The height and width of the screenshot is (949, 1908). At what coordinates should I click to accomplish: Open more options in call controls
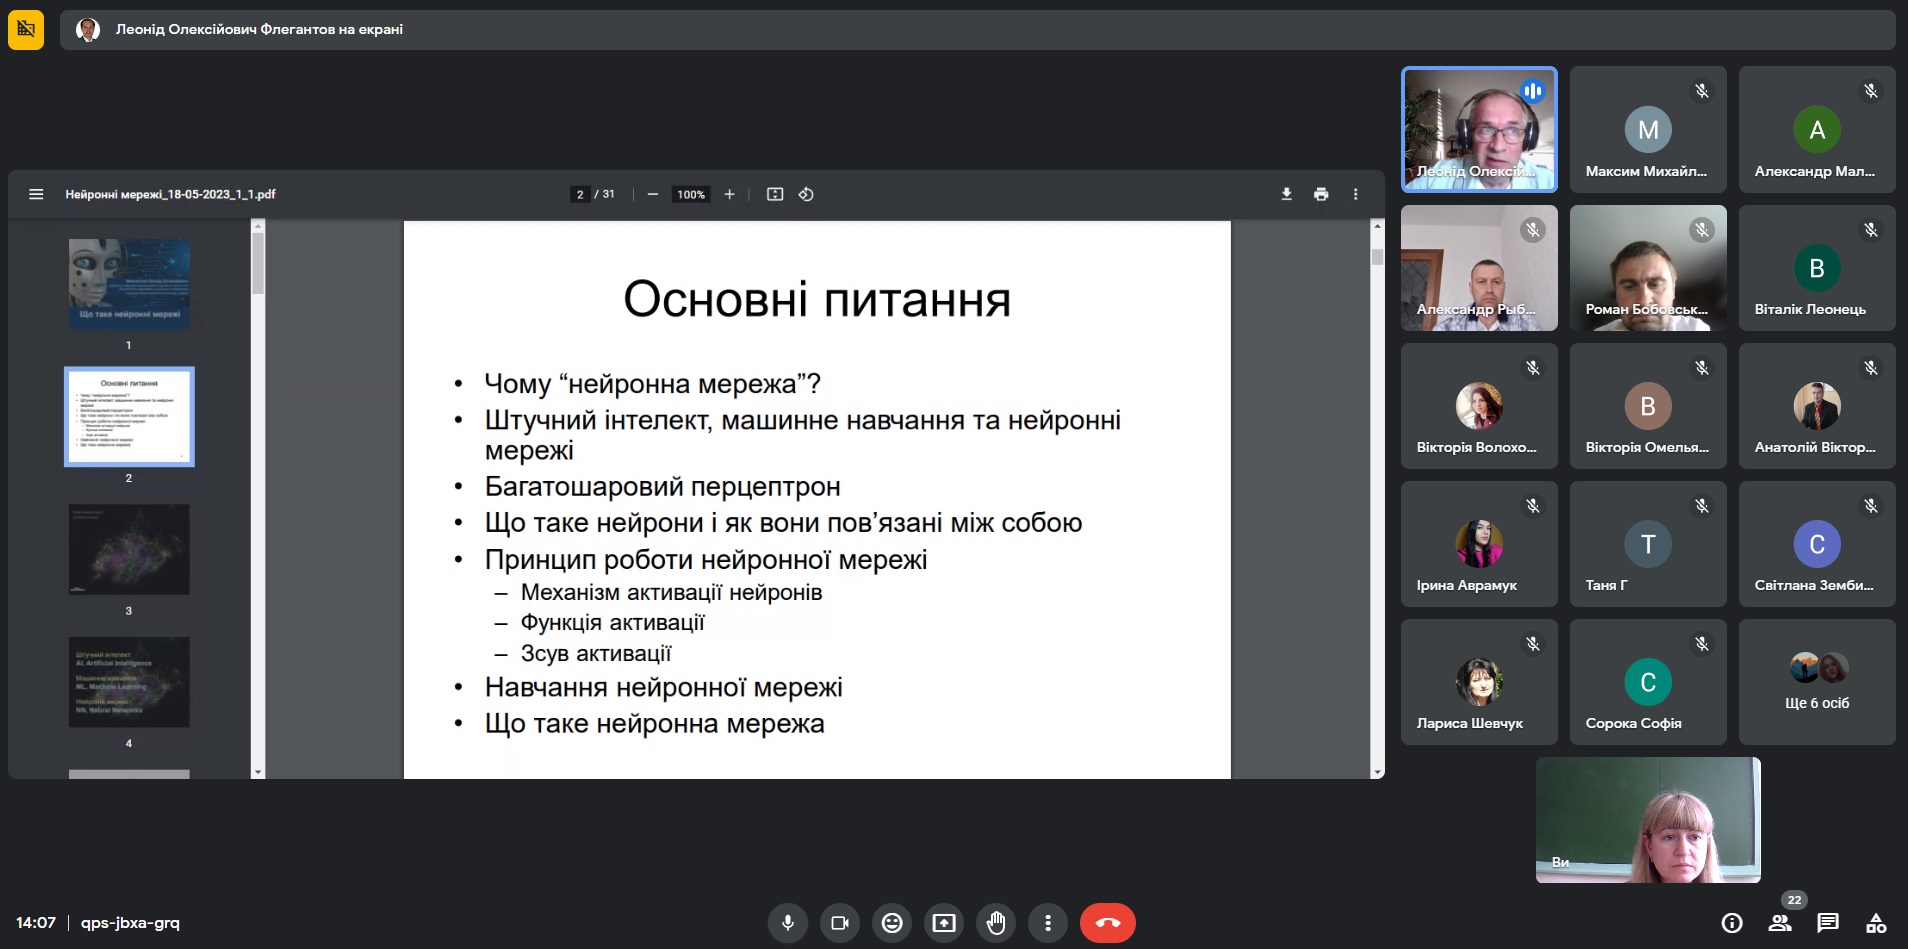coord(1048,923)
